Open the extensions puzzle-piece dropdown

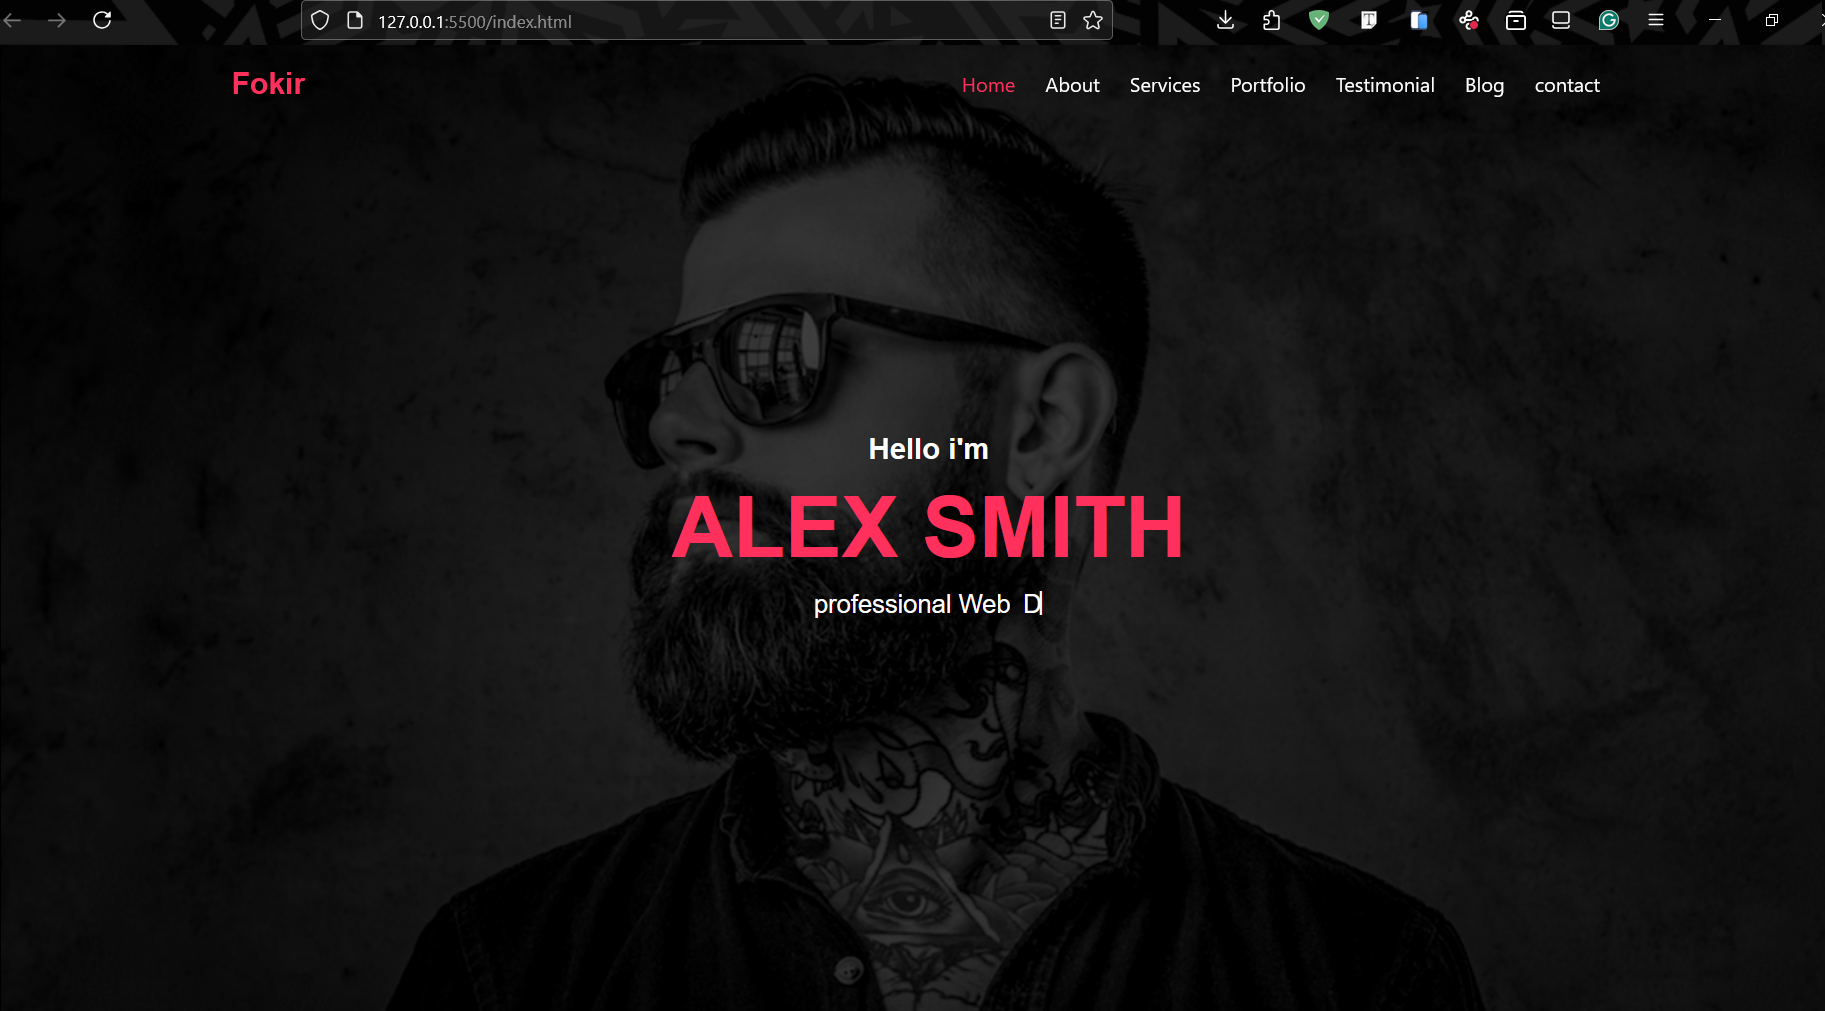coord(1271,20)
